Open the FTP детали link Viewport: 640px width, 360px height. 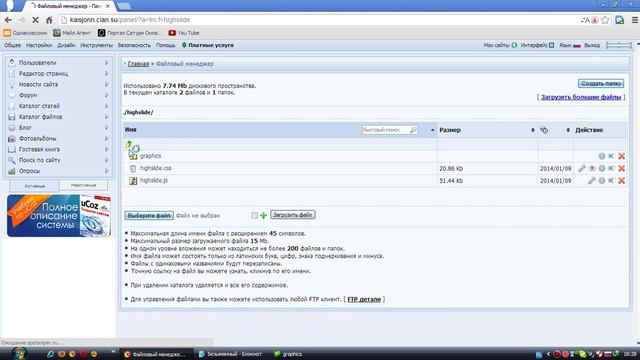[364, 299]
